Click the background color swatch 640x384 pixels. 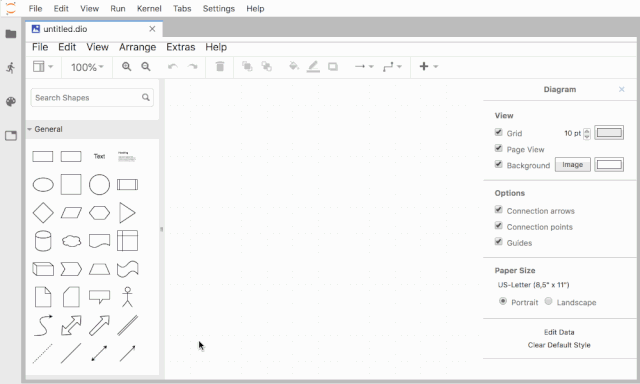[x=609, y=164]
